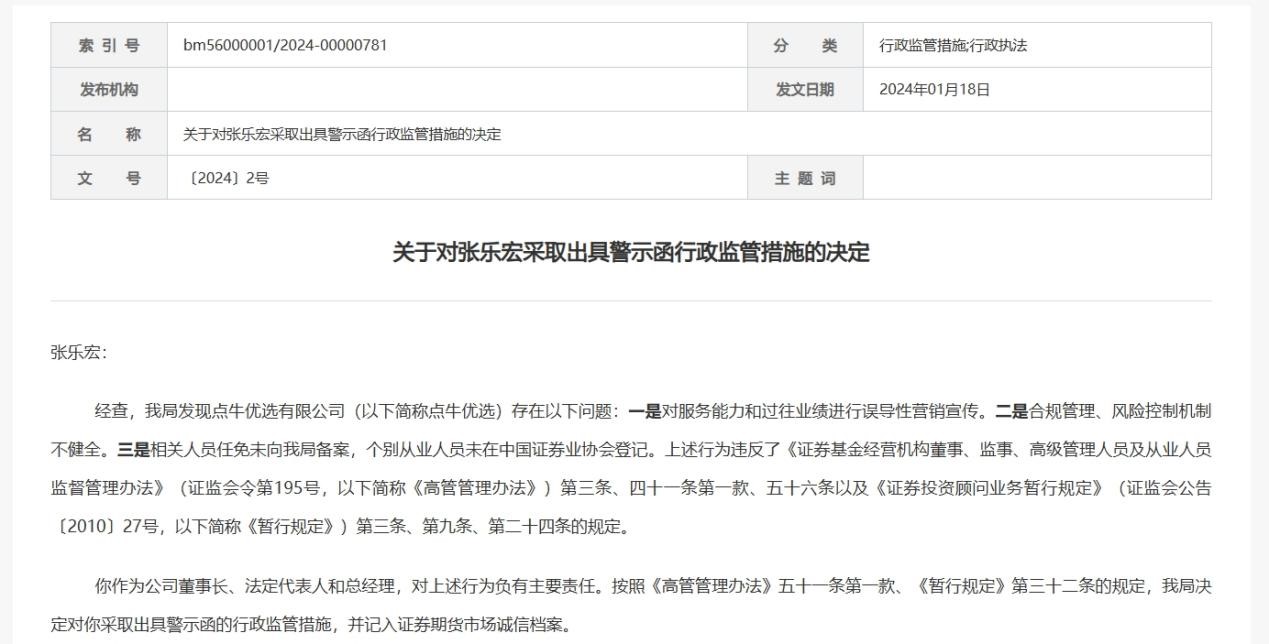
Task: Click the 发布机构 label cell
Action: coord(108,90)
